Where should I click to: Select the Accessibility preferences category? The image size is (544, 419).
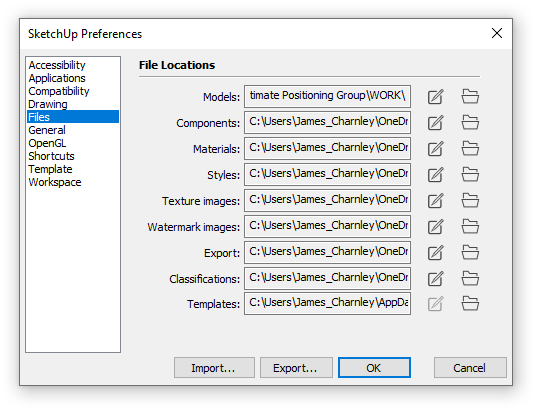[57, 65]
